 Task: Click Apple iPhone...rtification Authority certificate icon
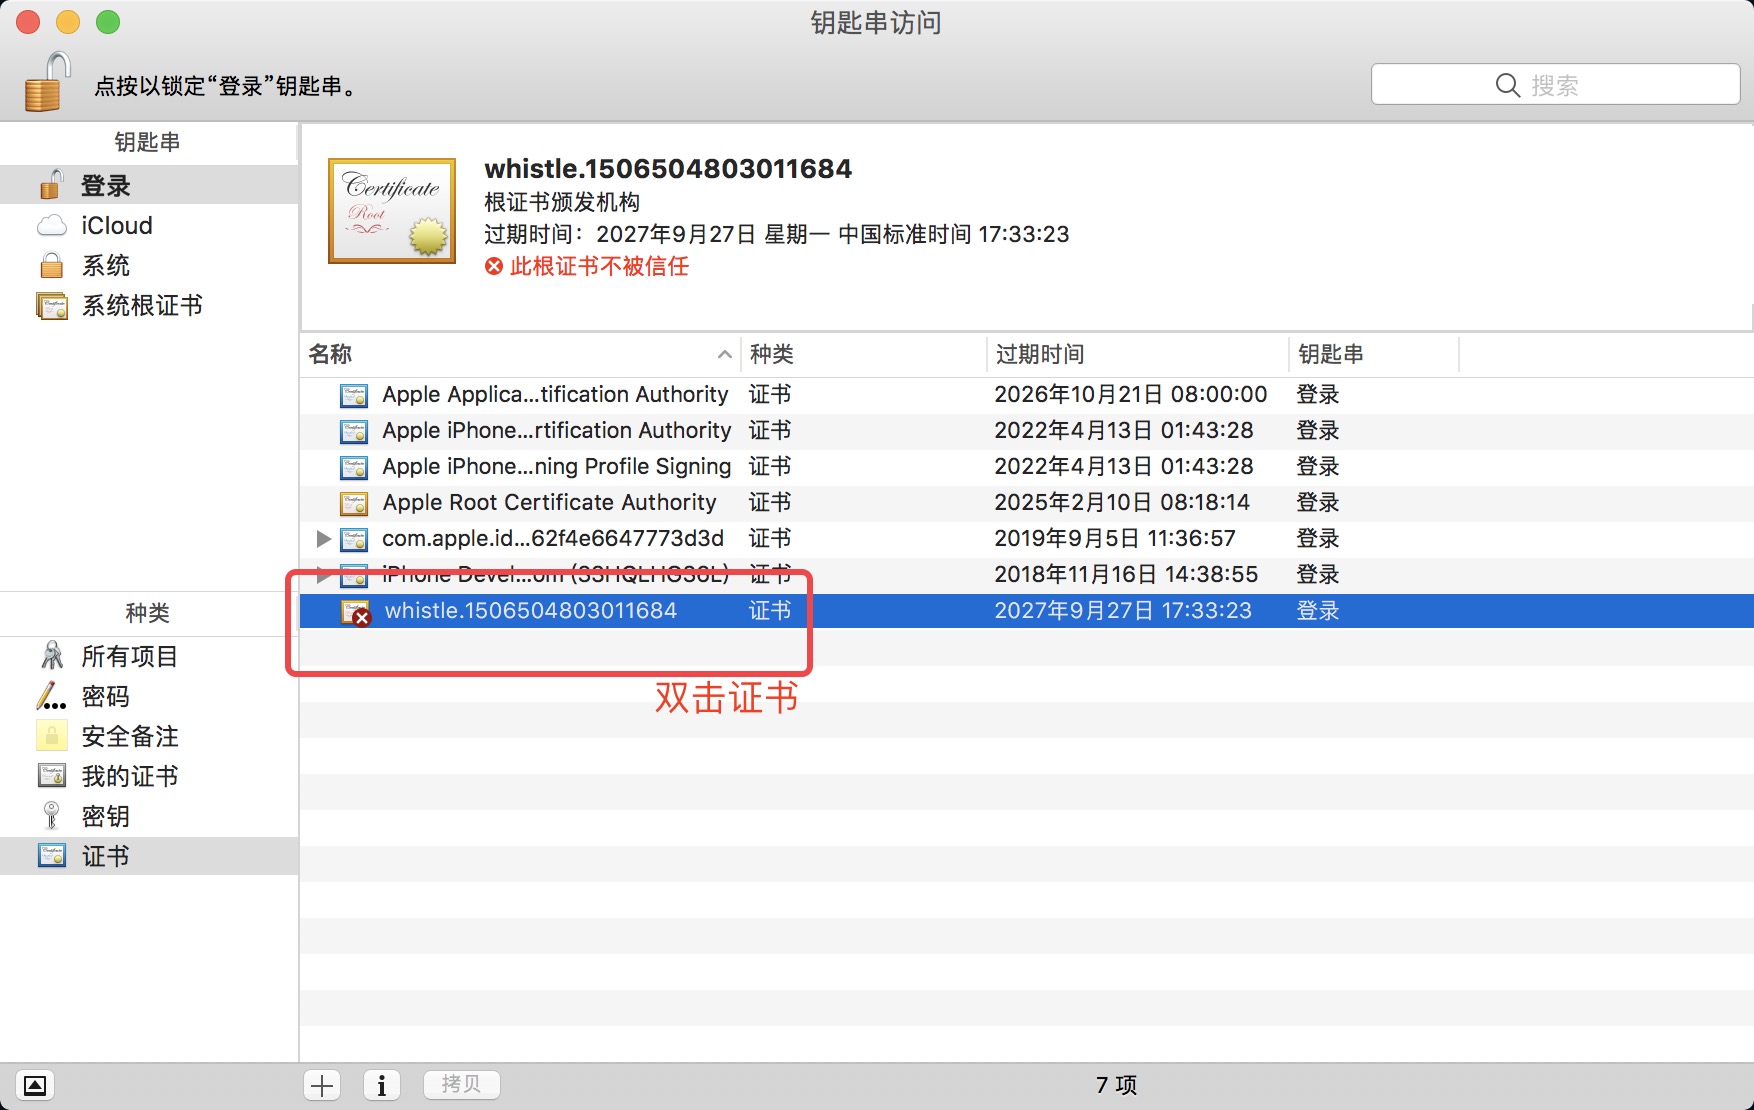click(354, 431)
